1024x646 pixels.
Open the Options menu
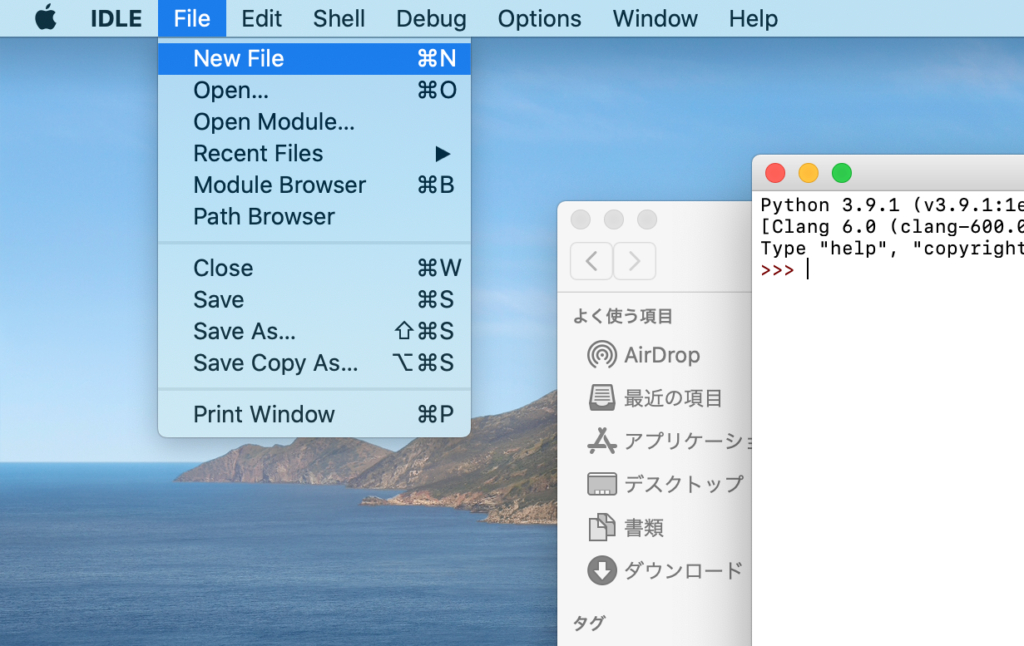[539, 18]
